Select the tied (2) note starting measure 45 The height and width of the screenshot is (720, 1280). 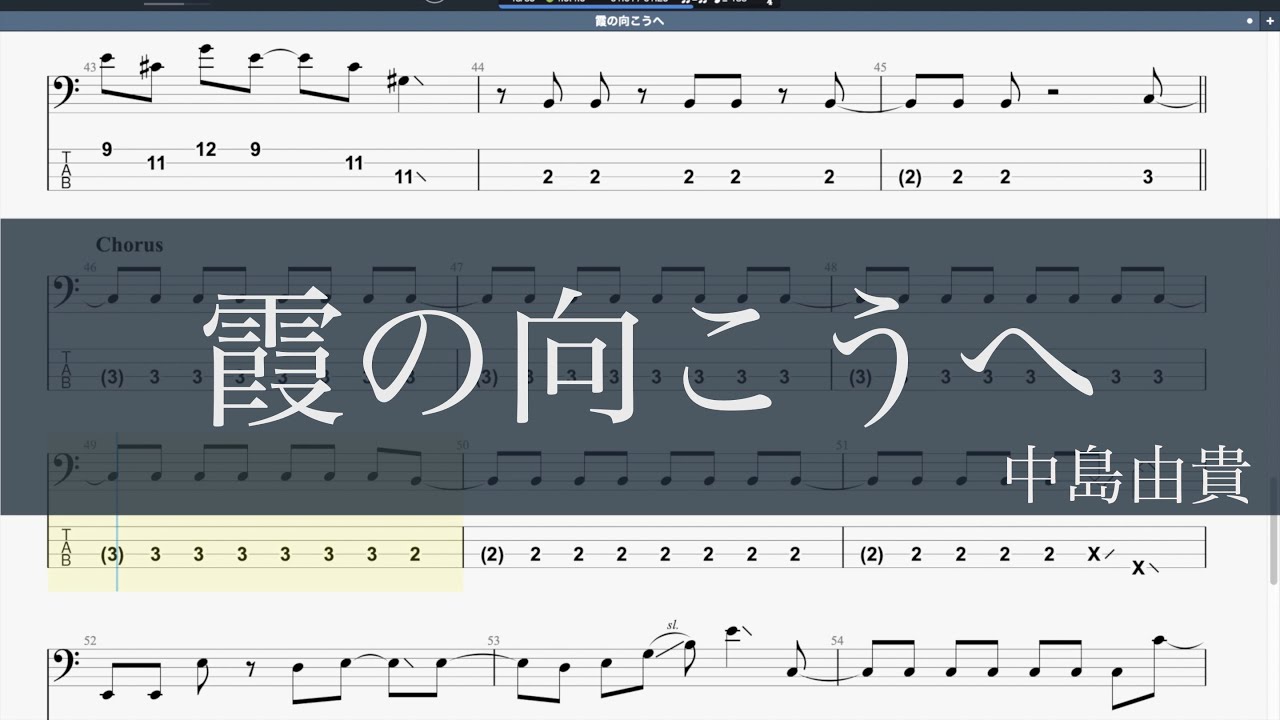[909, 177]
